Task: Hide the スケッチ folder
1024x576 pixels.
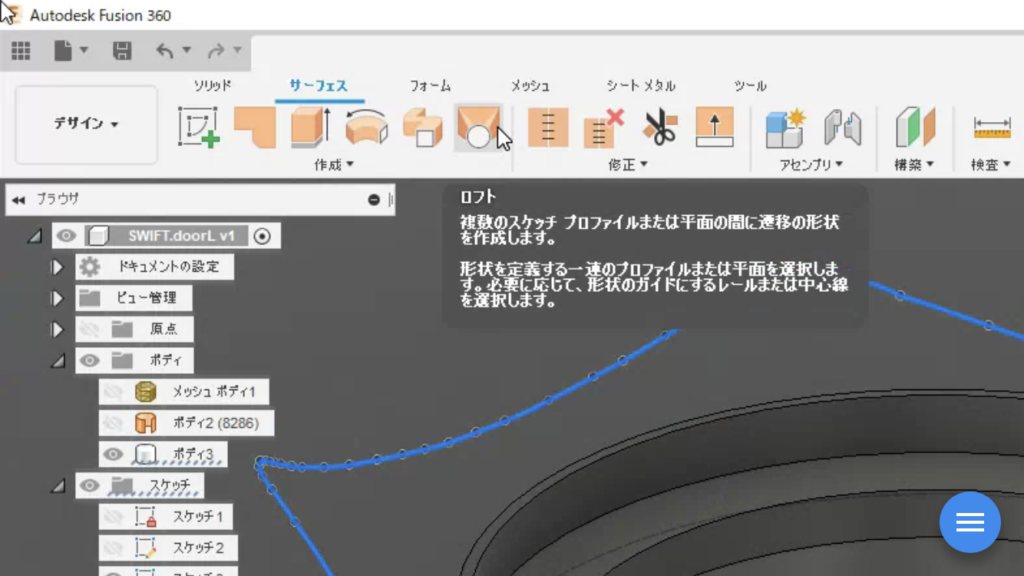Action: coord(90,485)
